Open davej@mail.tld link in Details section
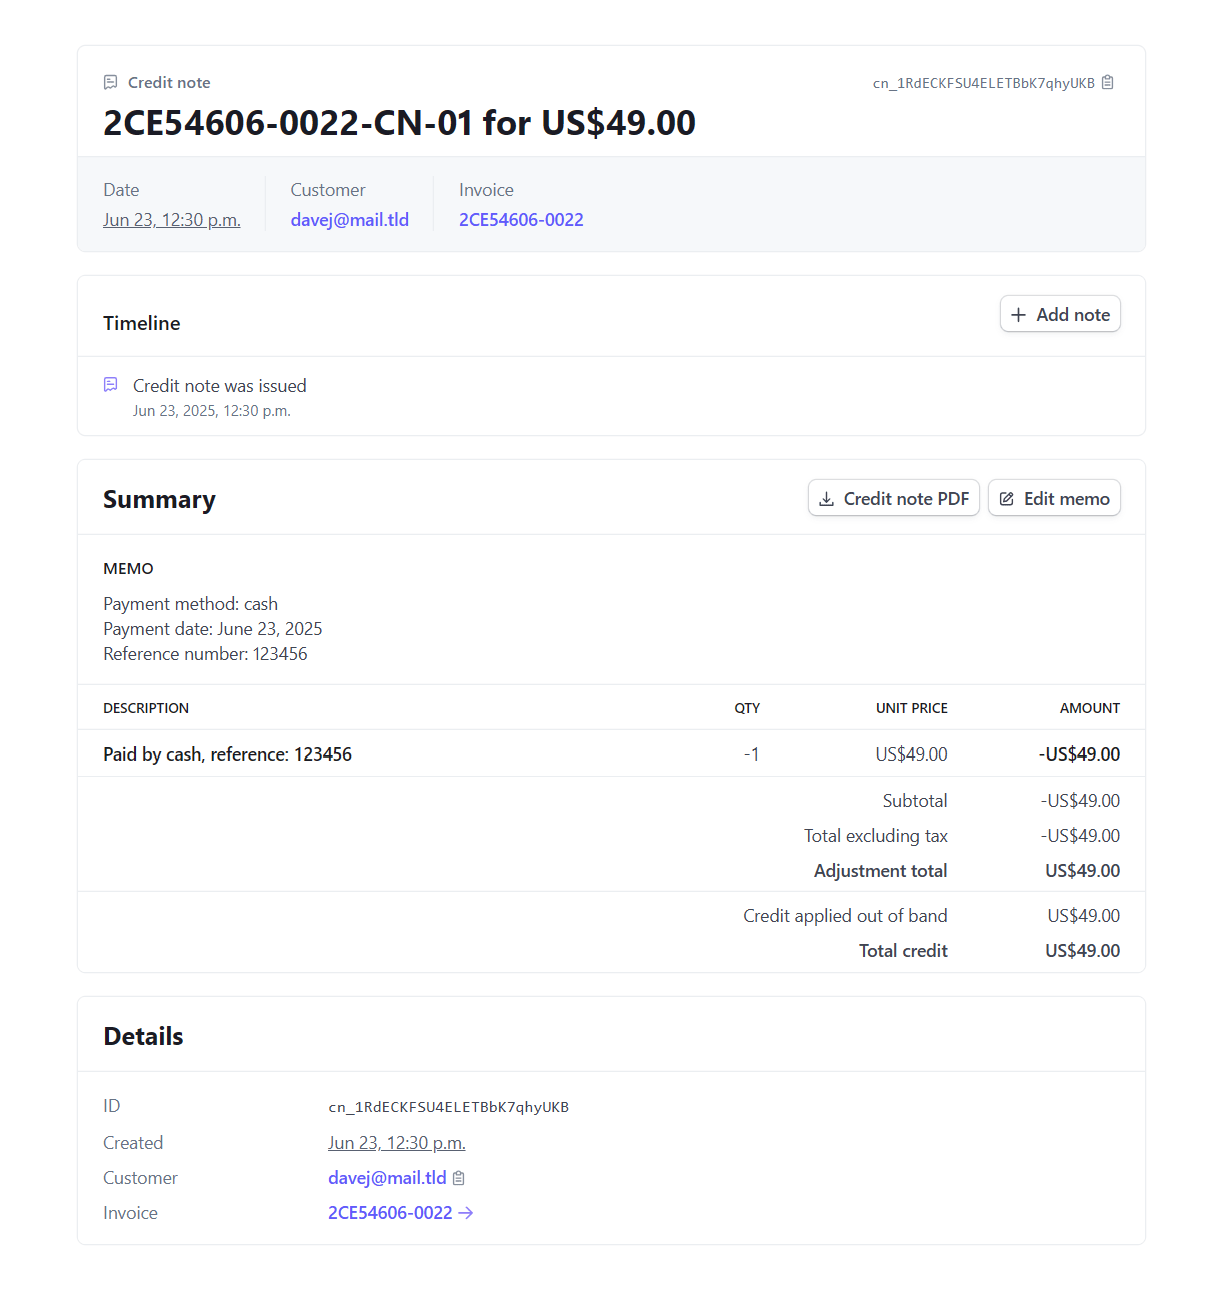This screenshot has height=1292, width=1220. point(387,1178)
